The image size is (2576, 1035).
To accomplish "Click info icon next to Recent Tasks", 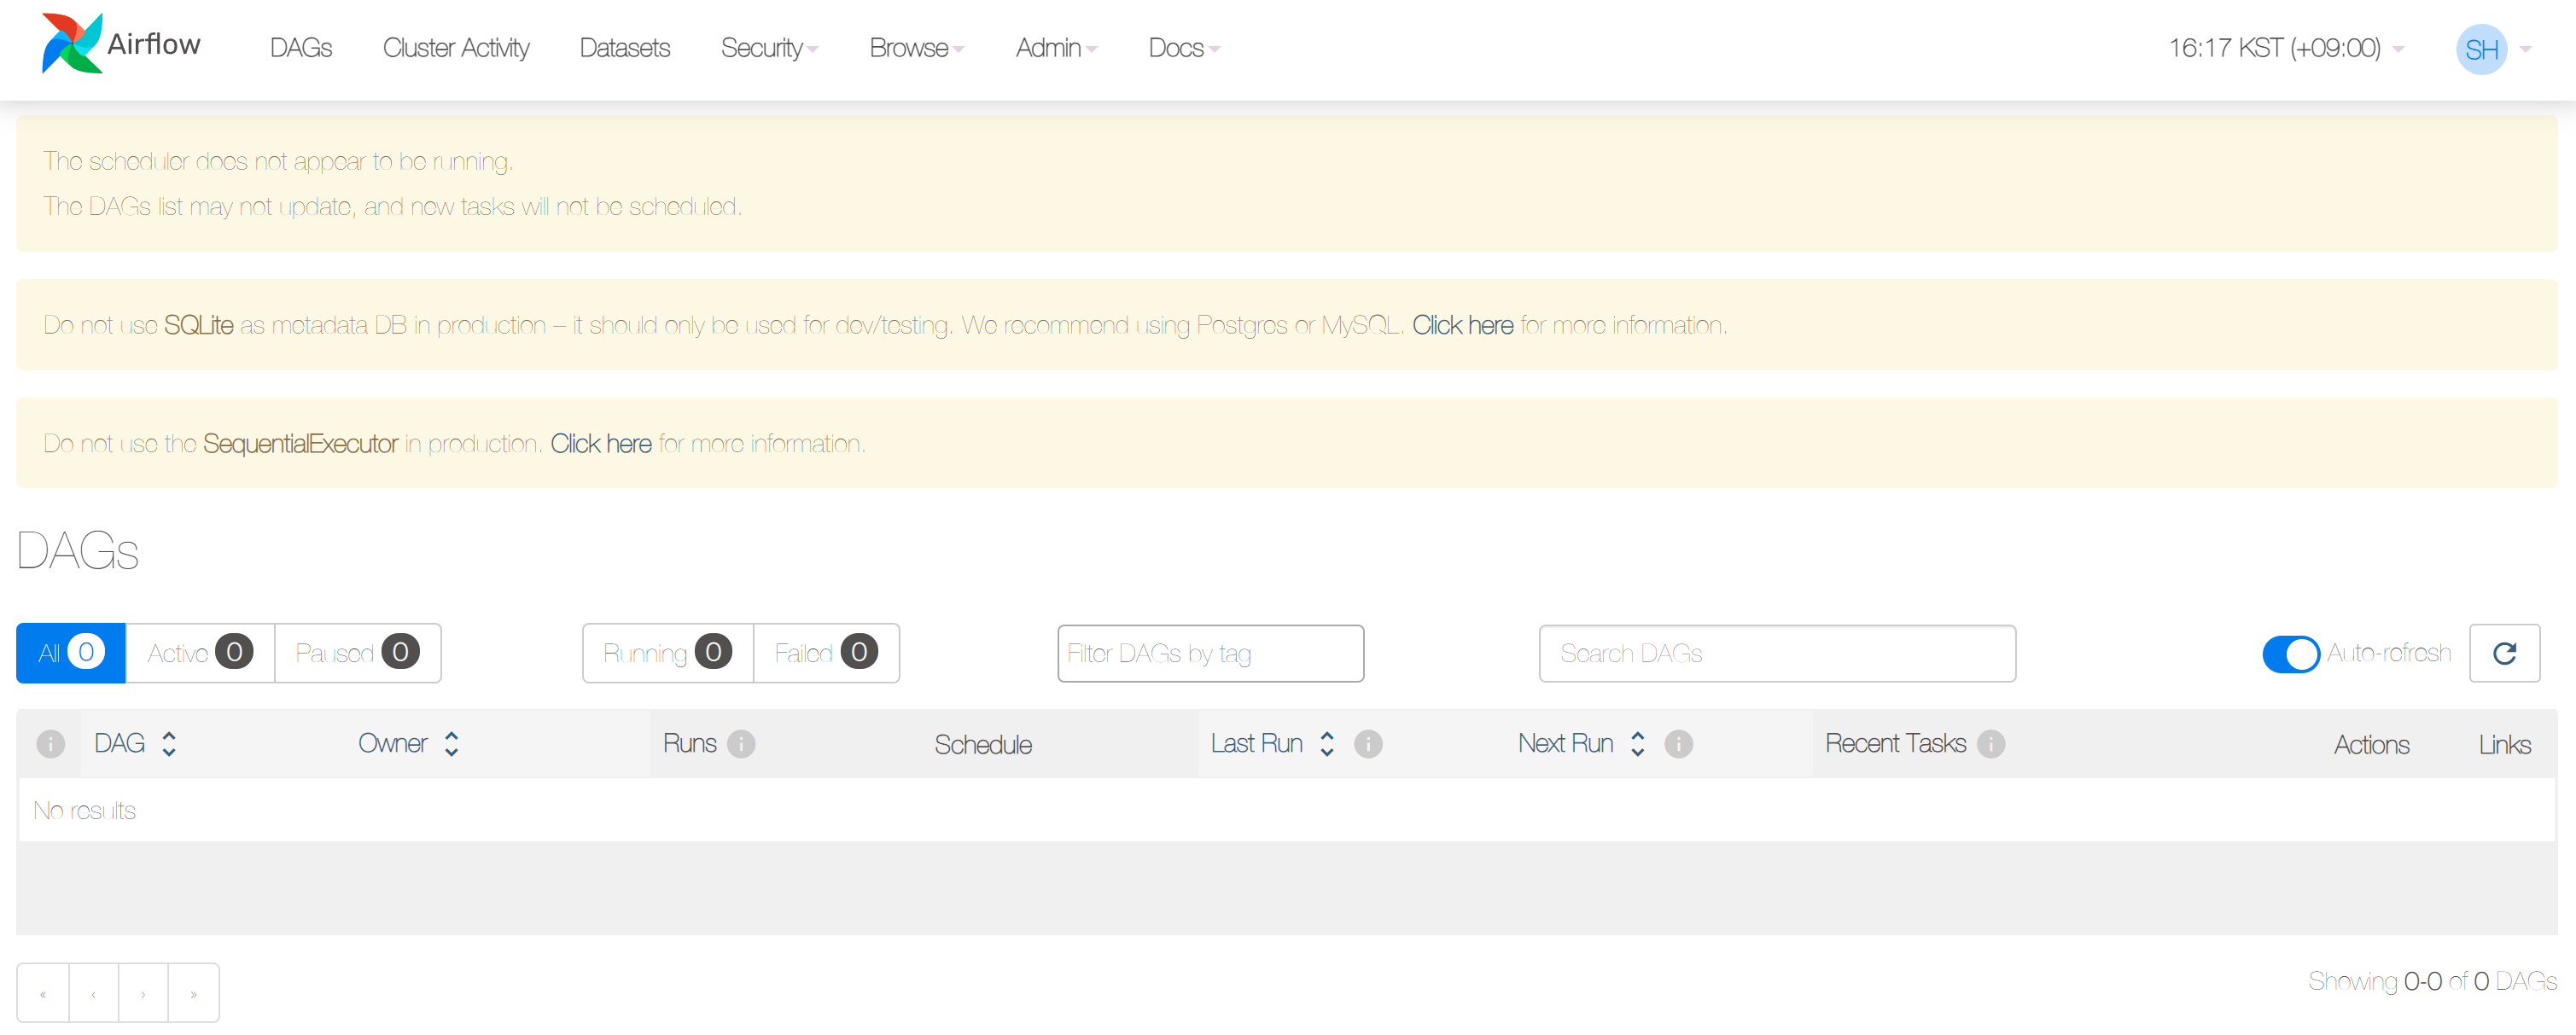I will [1990, 744].
